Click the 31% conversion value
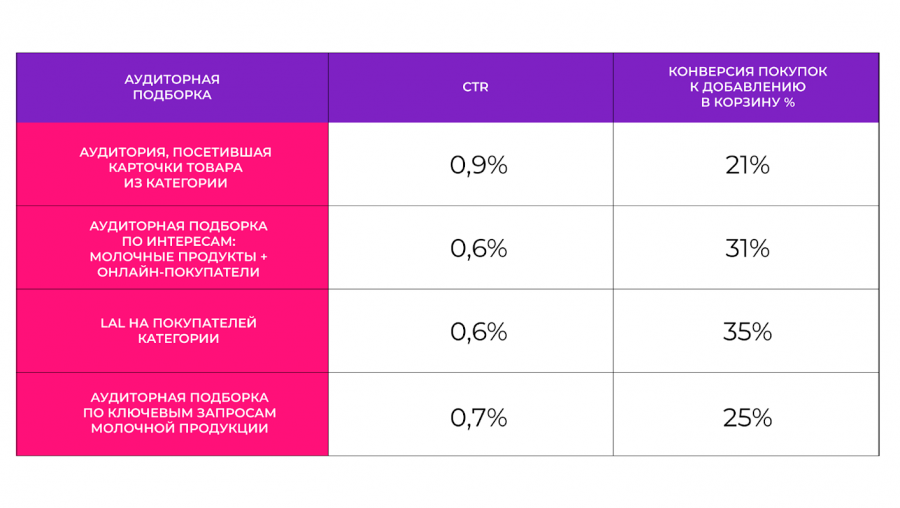This screenshot has width=900, height=508. click(x=747, y=249)
